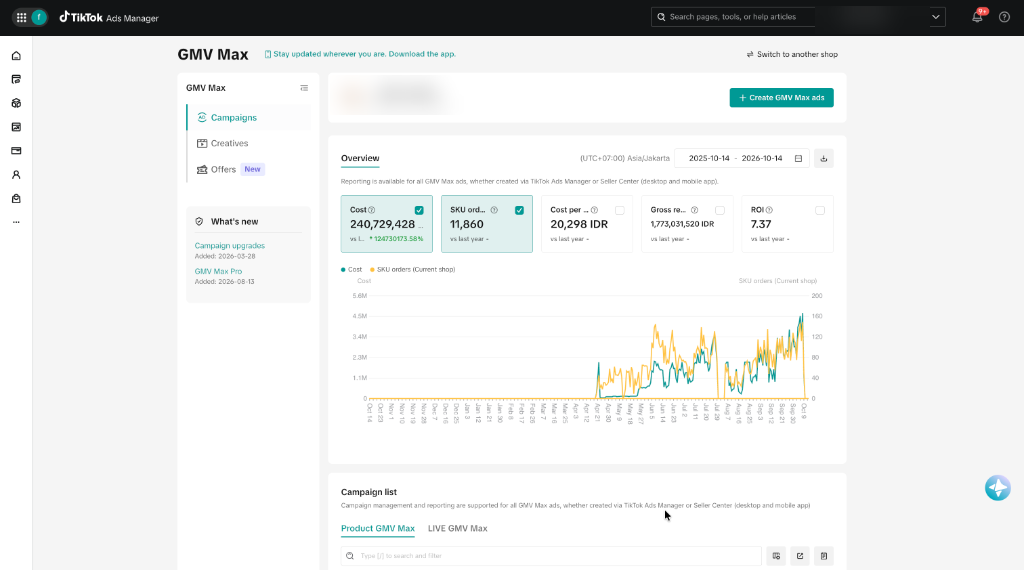Open Campaign upgrades link

point(229,245)
